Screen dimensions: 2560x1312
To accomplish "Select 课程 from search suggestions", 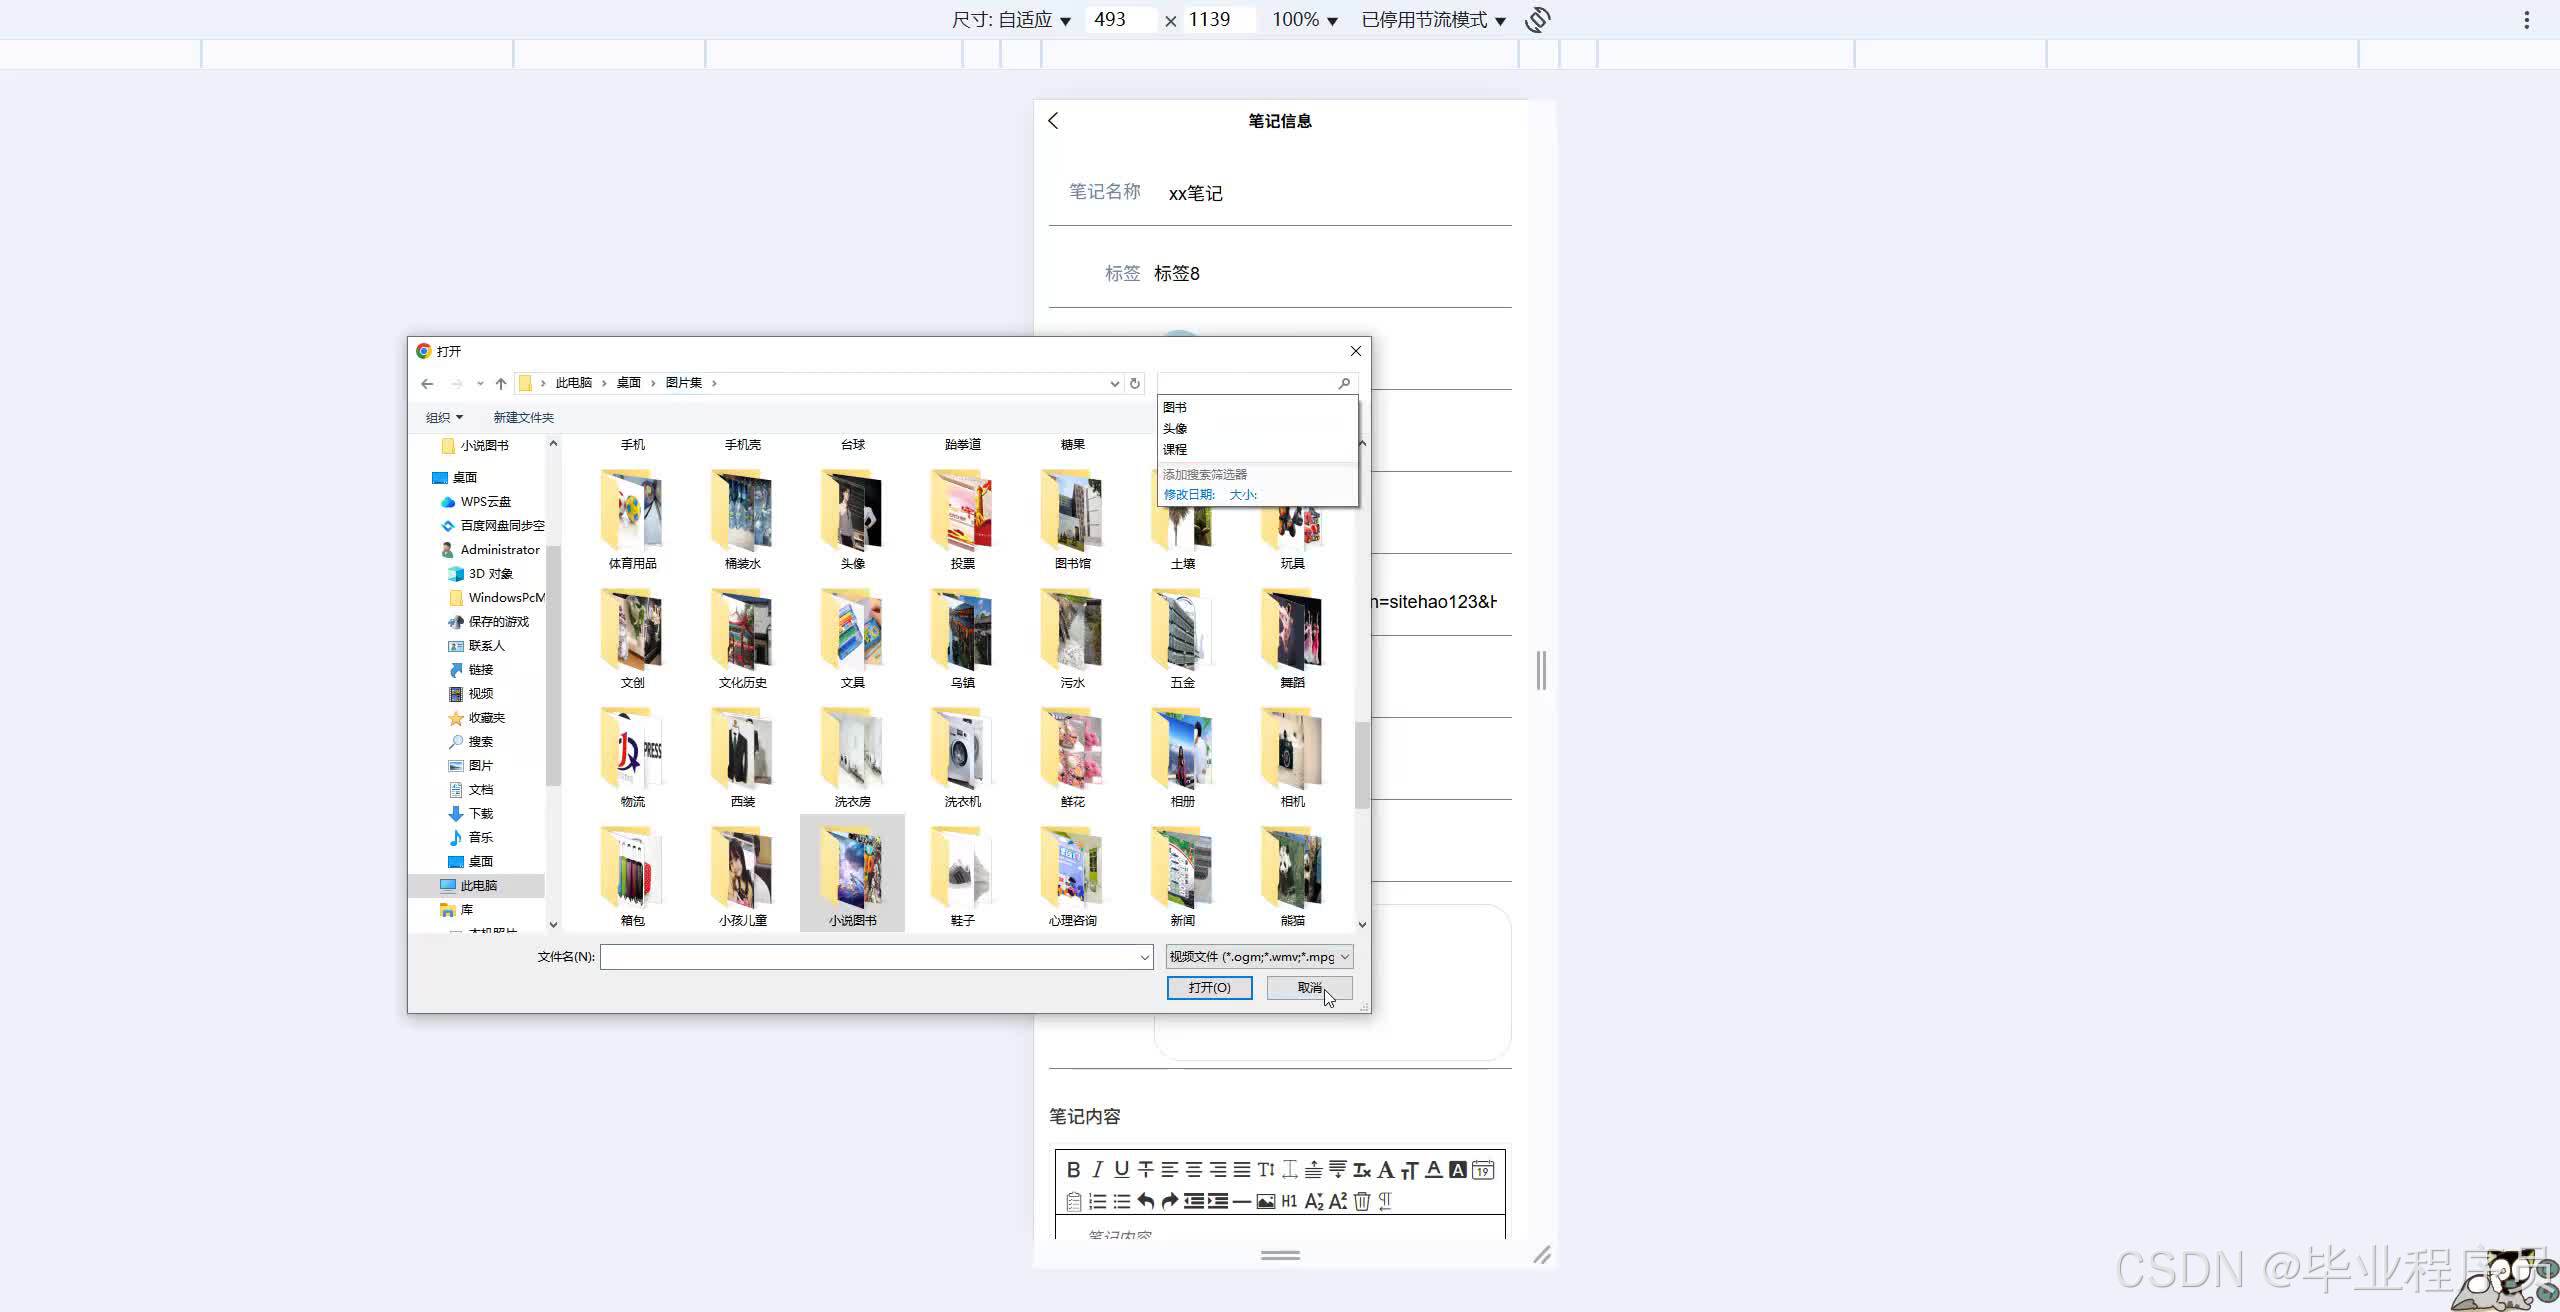I will (1257, 450).
